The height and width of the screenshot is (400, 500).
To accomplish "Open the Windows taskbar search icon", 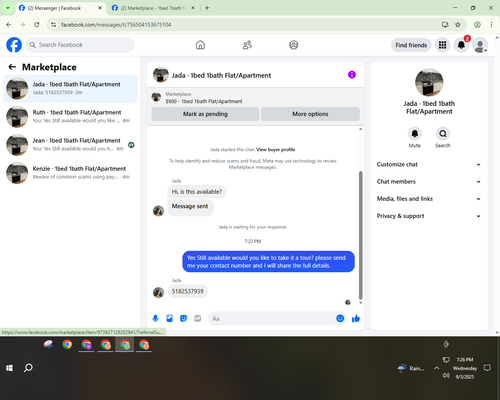I will pos(28,368).
